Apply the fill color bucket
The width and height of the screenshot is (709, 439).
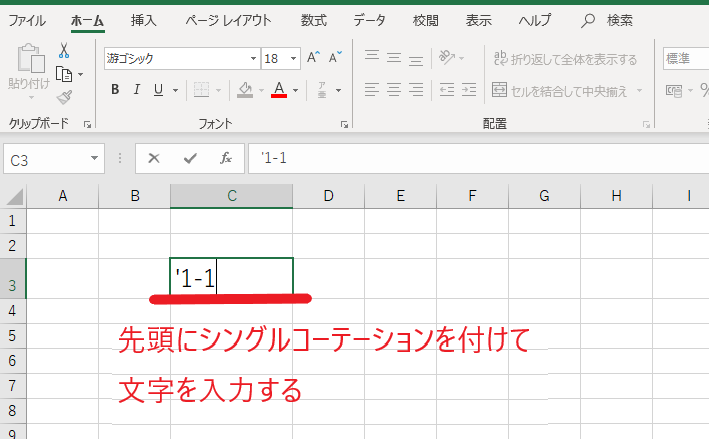245,90
